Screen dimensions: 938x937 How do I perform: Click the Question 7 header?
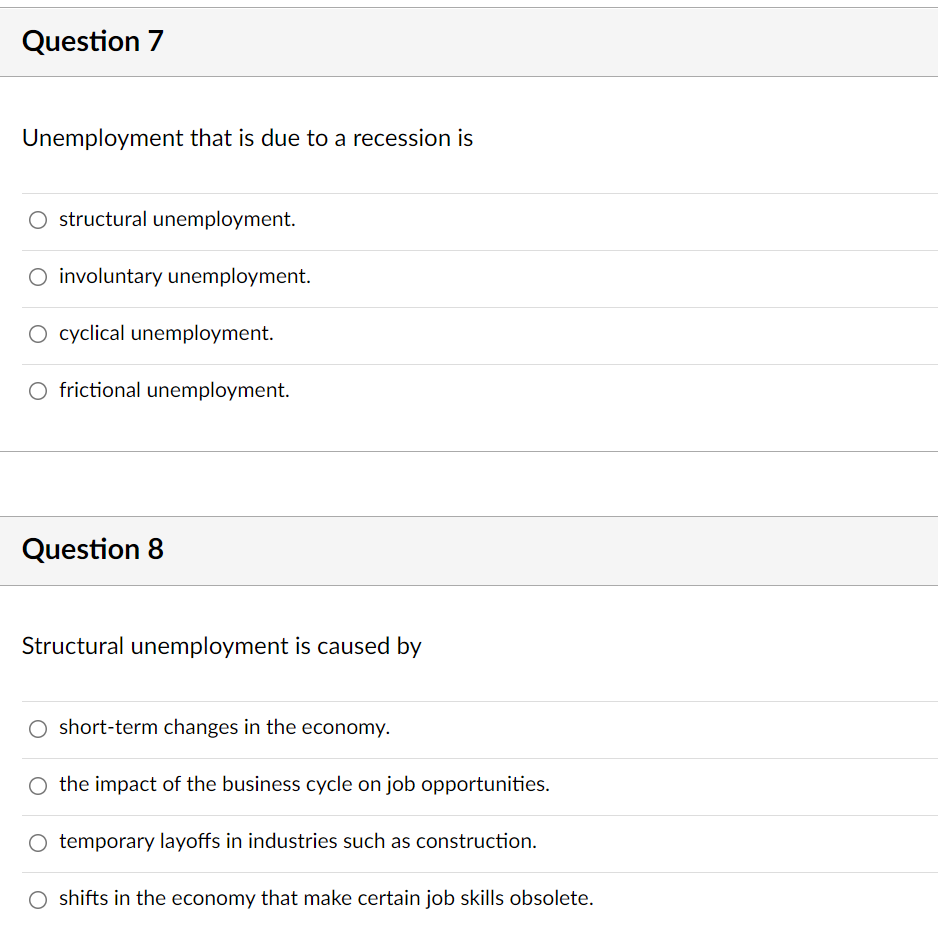point(92,41)
